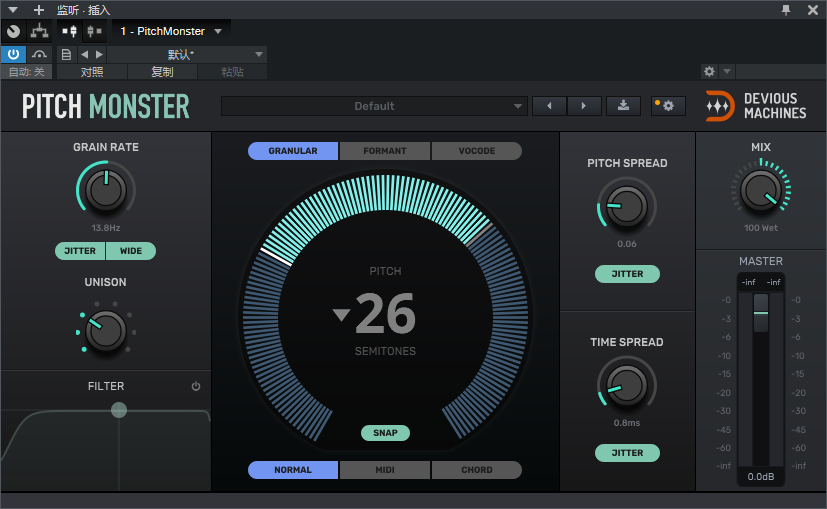
Task: Click the Unison knob
Action: tap(106, 331)
